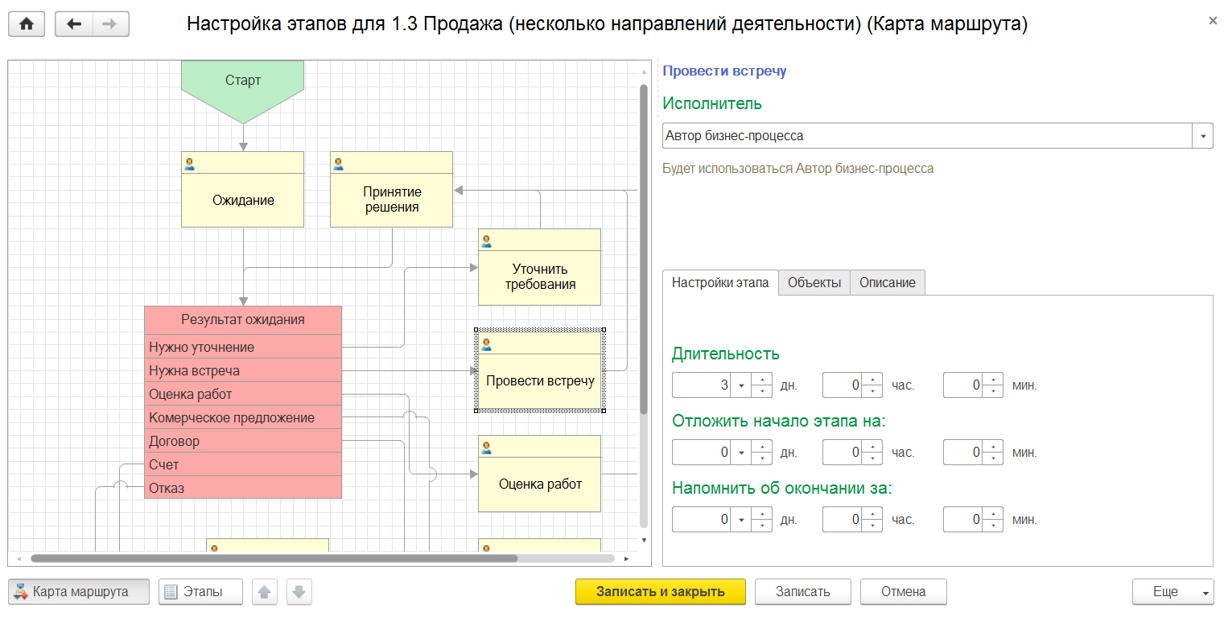1228x618 pixels.
Task: Close the window with X icon
Action: point(1213,20)
